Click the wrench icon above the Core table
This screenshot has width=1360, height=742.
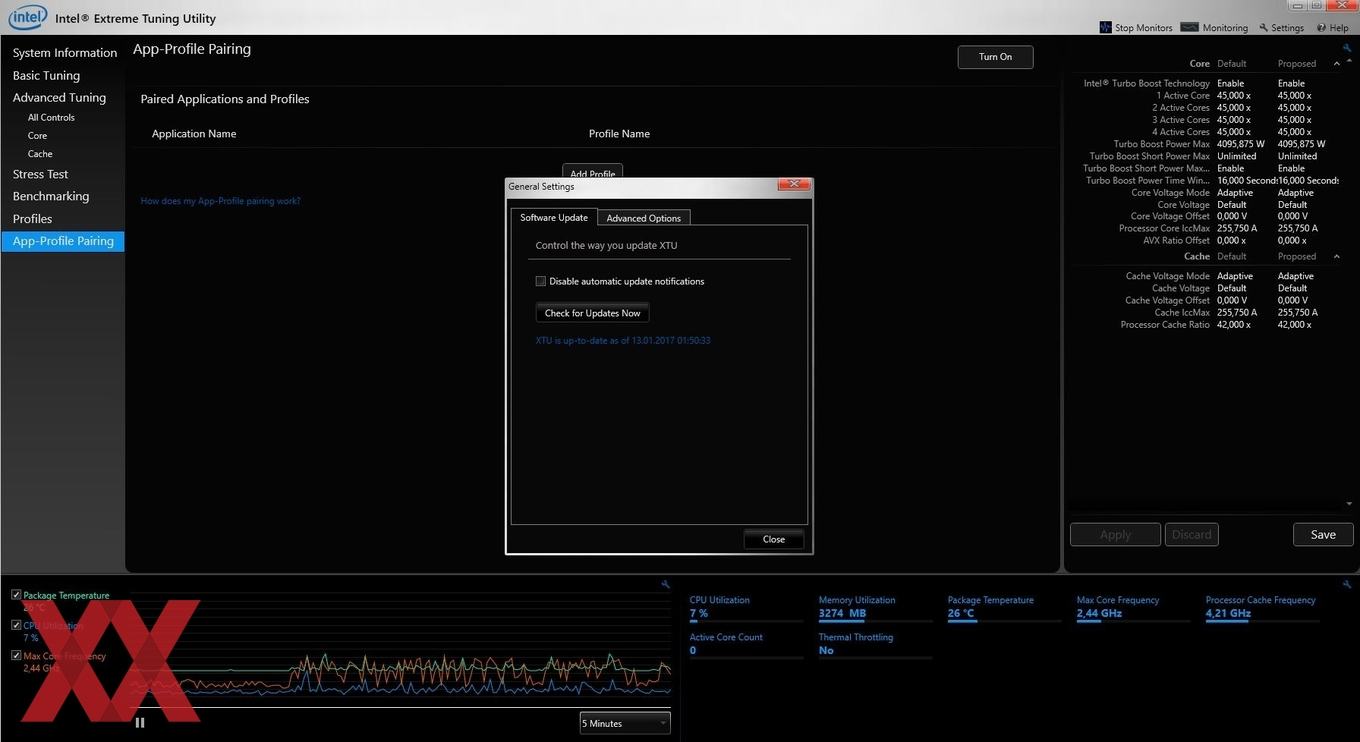(1346, 48)
